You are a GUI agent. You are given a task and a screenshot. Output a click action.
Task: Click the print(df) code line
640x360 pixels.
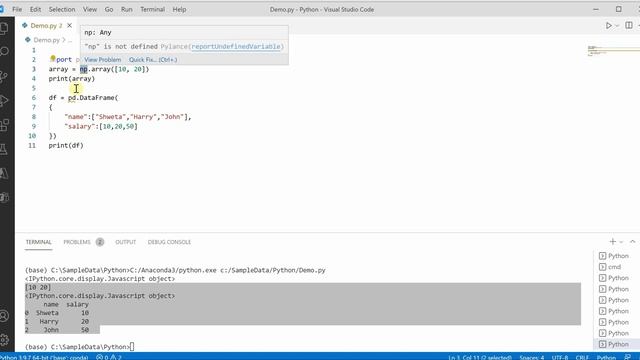[66, 145]
